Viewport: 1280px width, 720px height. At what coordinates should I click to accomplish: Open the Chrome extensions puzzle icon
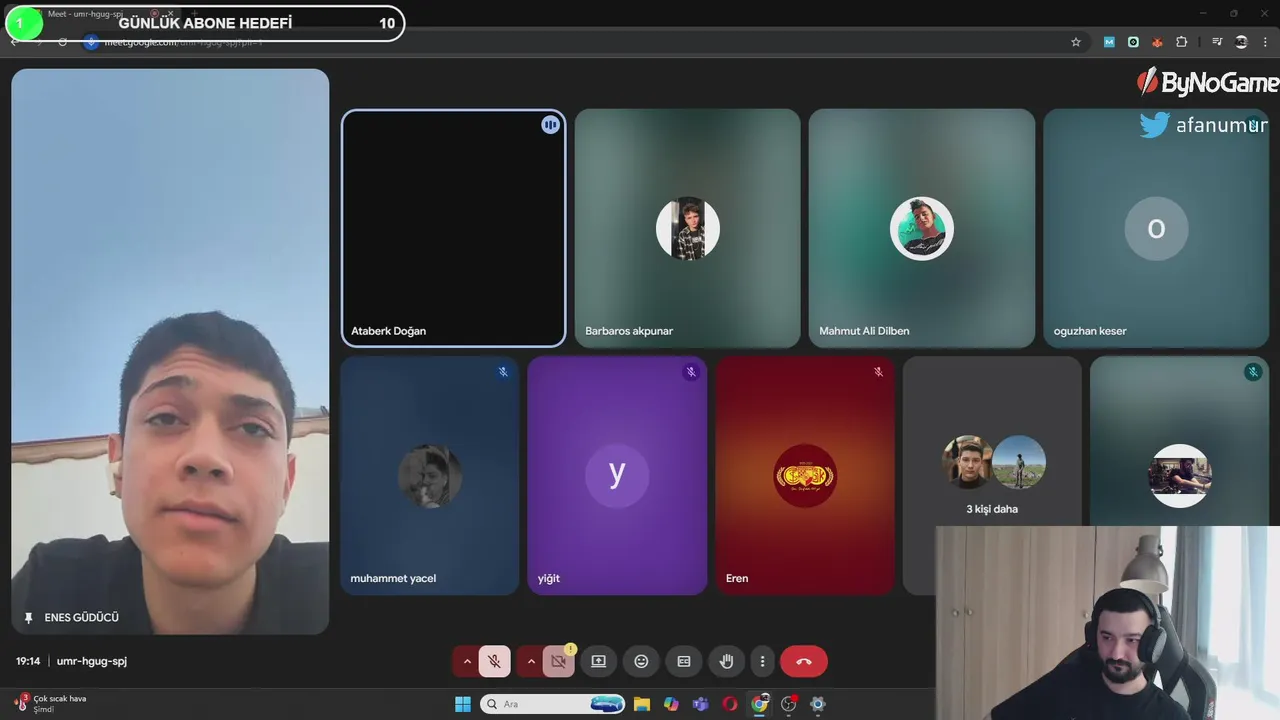1182,42
